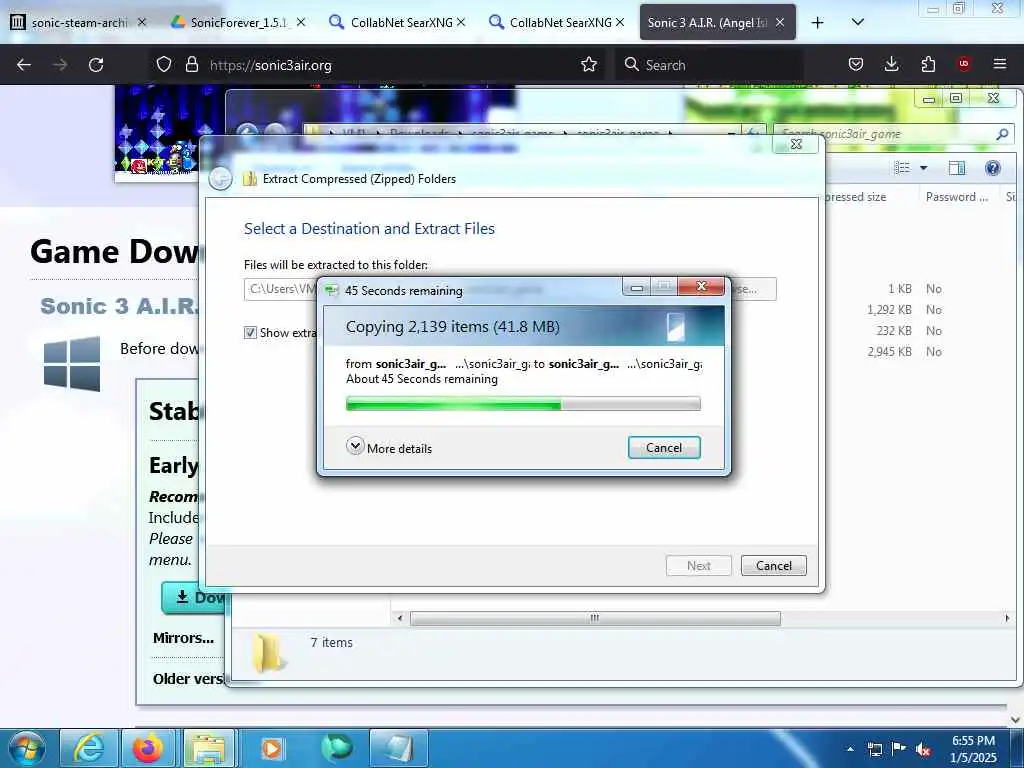
Task: Click the 2,945 KB size cell
Action: (889, 351)
